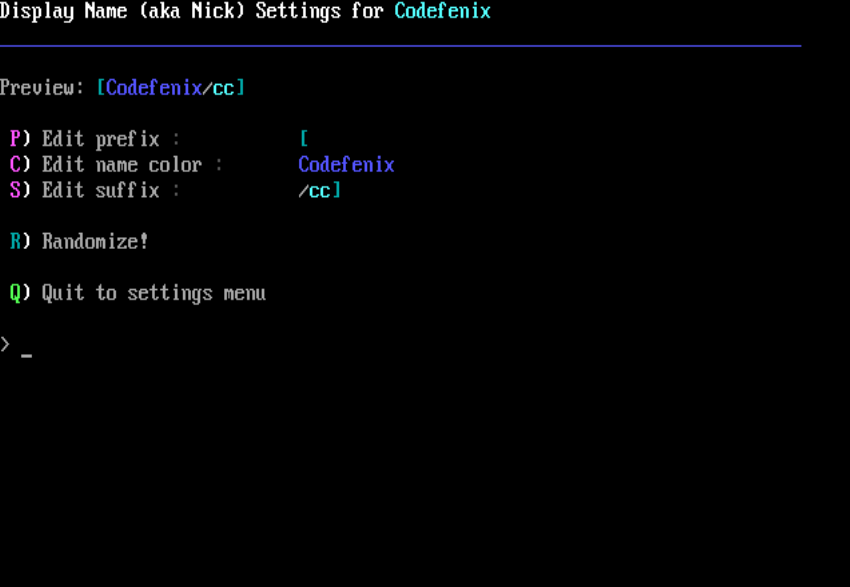The image size is (850, 587).
Task: Click the [Codefenix/cc] preview text
Action: click(x=171, y=88)
